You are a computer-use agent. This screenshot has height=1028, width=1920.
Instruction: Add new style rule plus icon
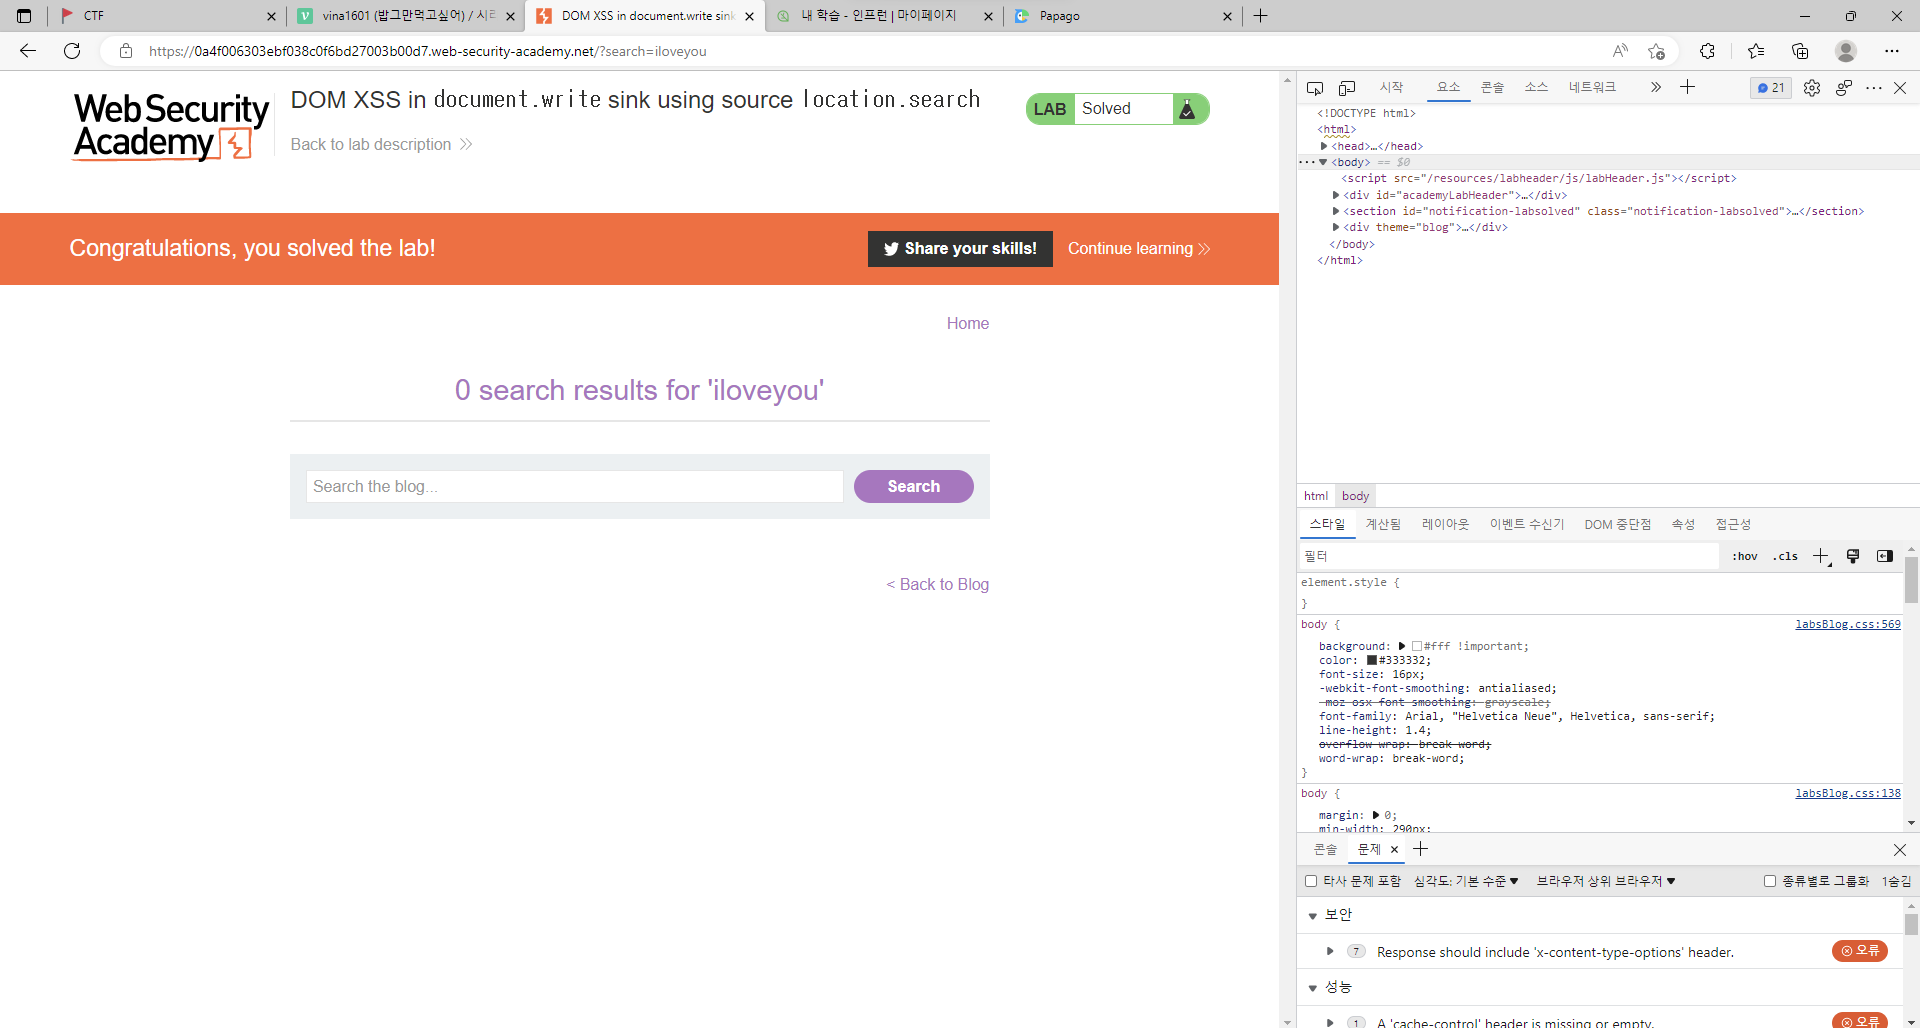[x=1821, y=556]
